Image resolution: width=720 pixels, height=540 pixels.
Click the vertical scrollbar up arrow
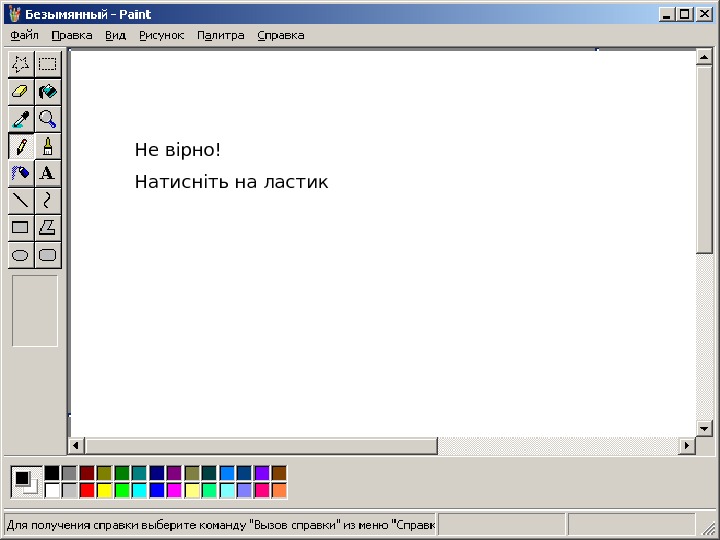704,57
